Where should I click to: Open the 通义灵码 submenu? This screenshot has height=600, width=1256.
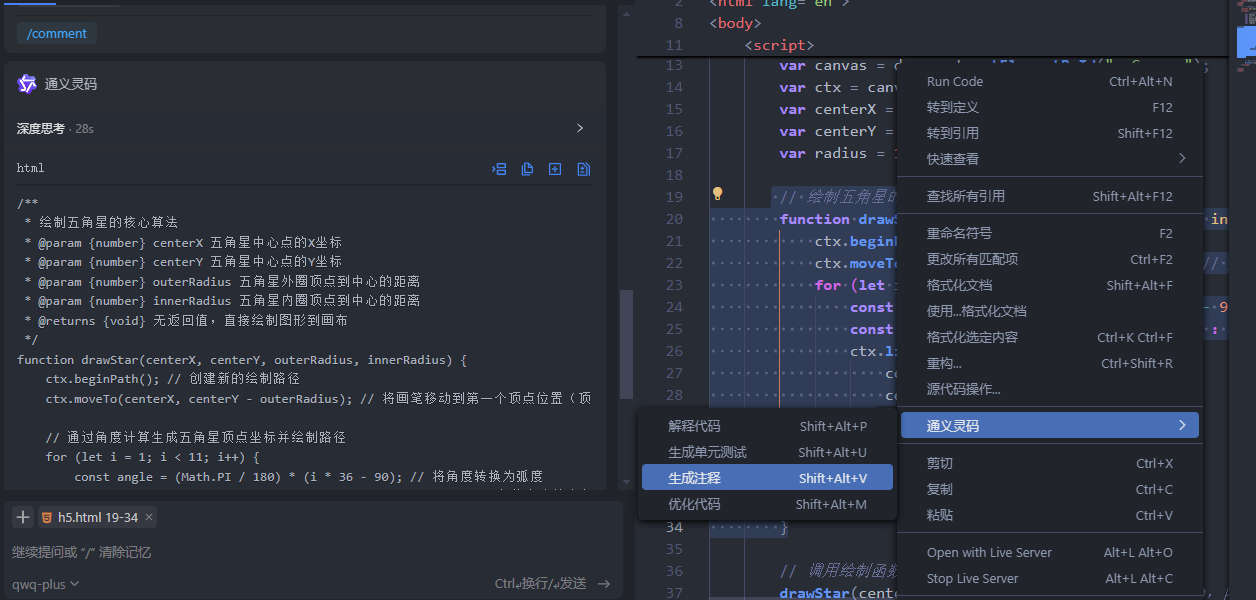[x=1049, y=426]
